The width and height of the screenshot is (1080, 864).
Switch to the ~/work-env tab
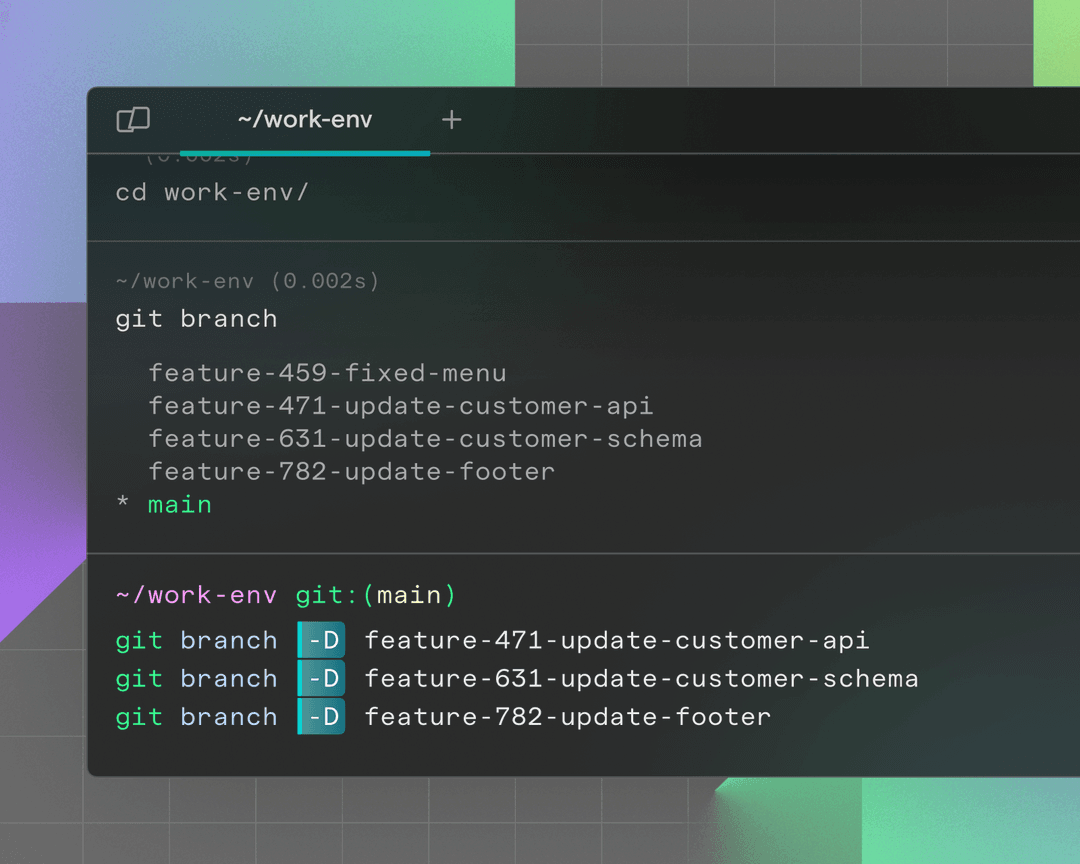(304, 119)
